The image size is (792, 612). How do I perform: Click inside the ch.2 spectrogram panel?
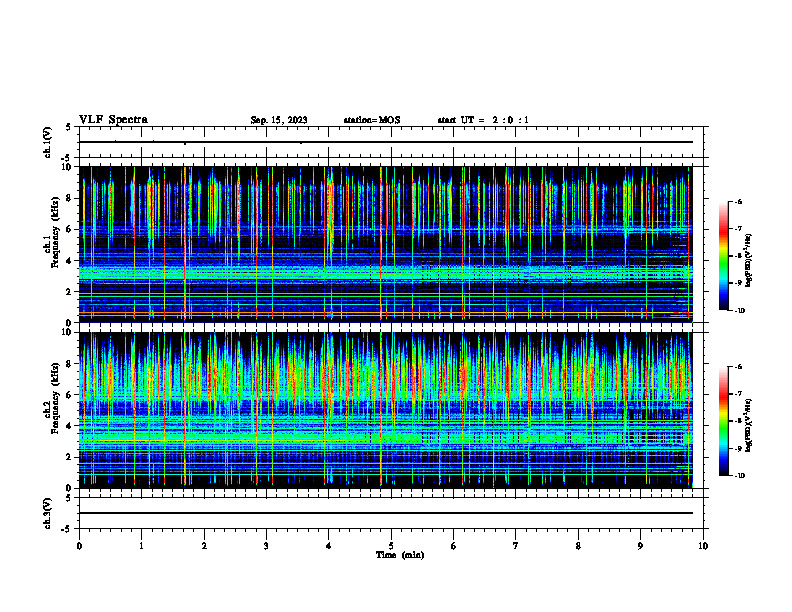pyautogui.click(x=386, y=410)
